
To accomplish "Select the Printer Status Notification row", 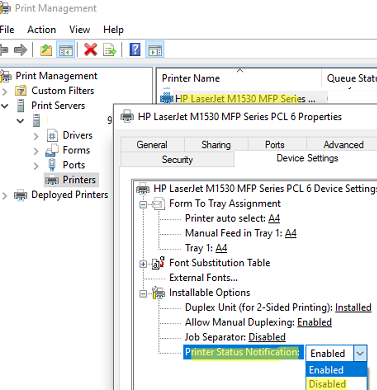I will click(243, 352).
